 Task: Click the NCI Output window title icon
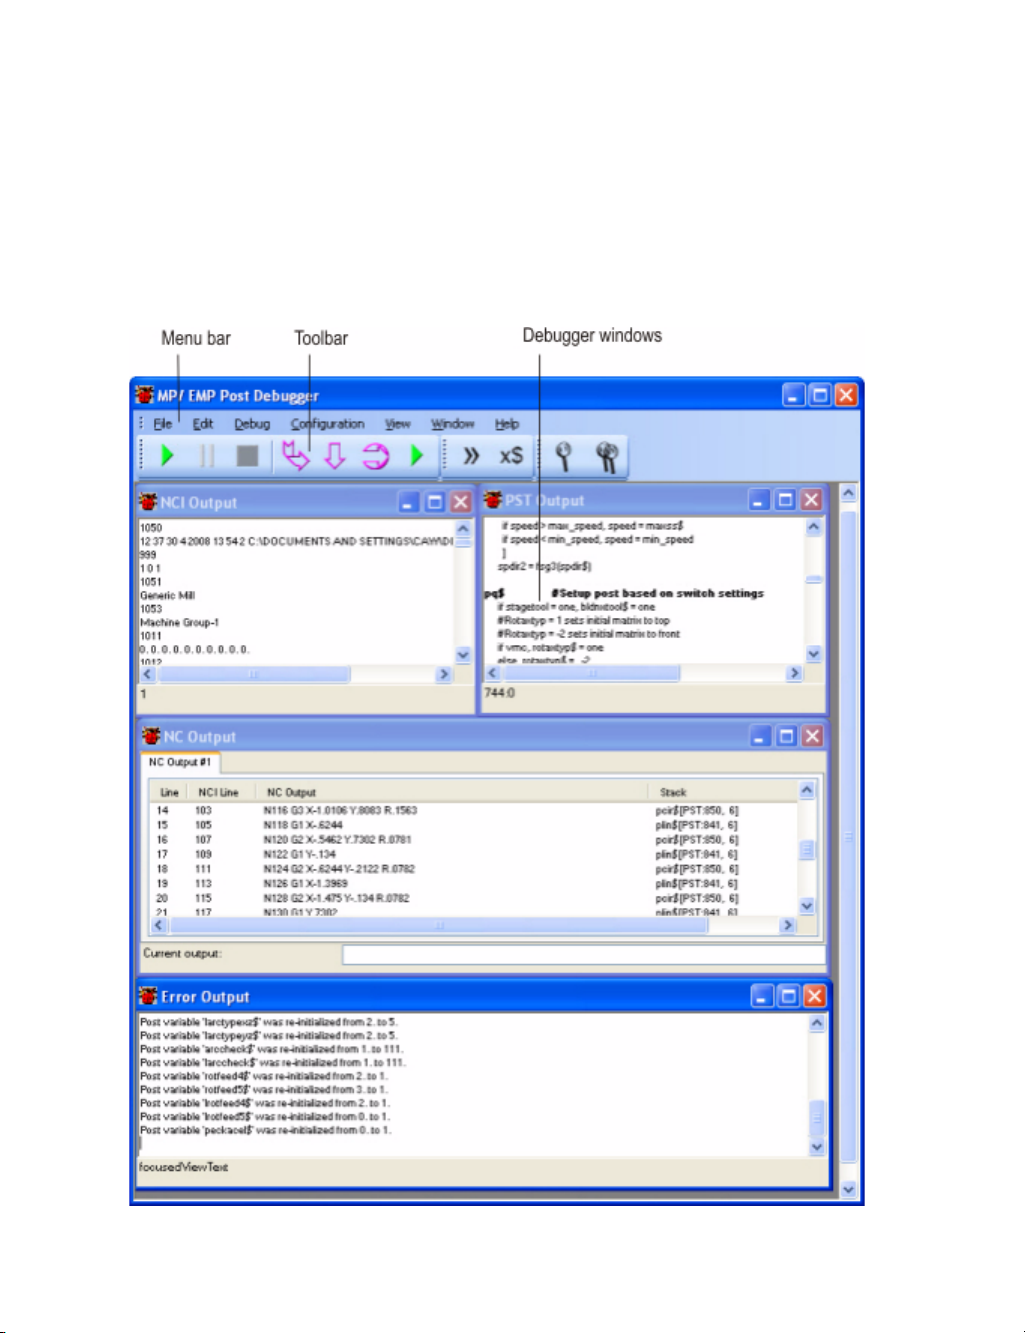click(148, 502)
